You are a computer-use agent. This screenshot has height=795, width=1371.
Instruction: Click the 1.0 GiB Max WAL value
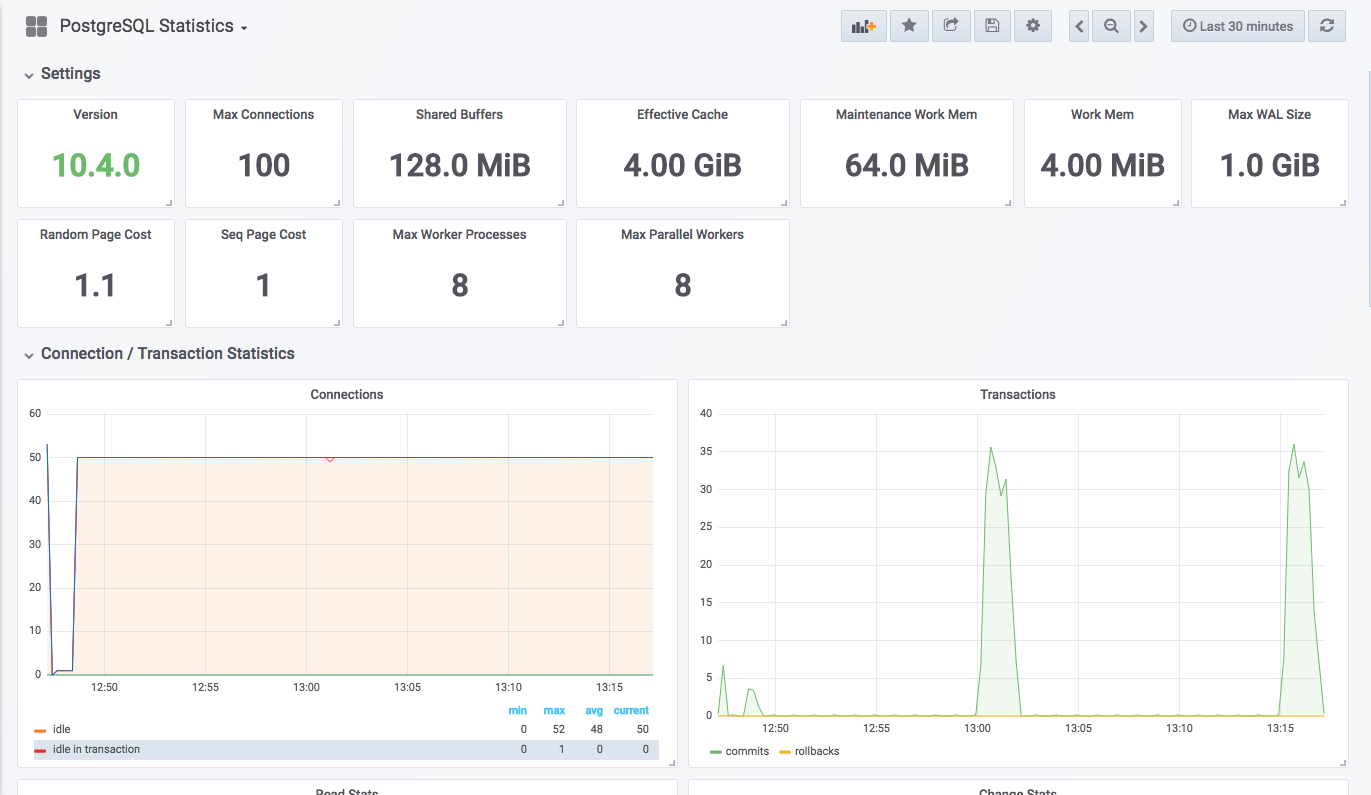1270,165
